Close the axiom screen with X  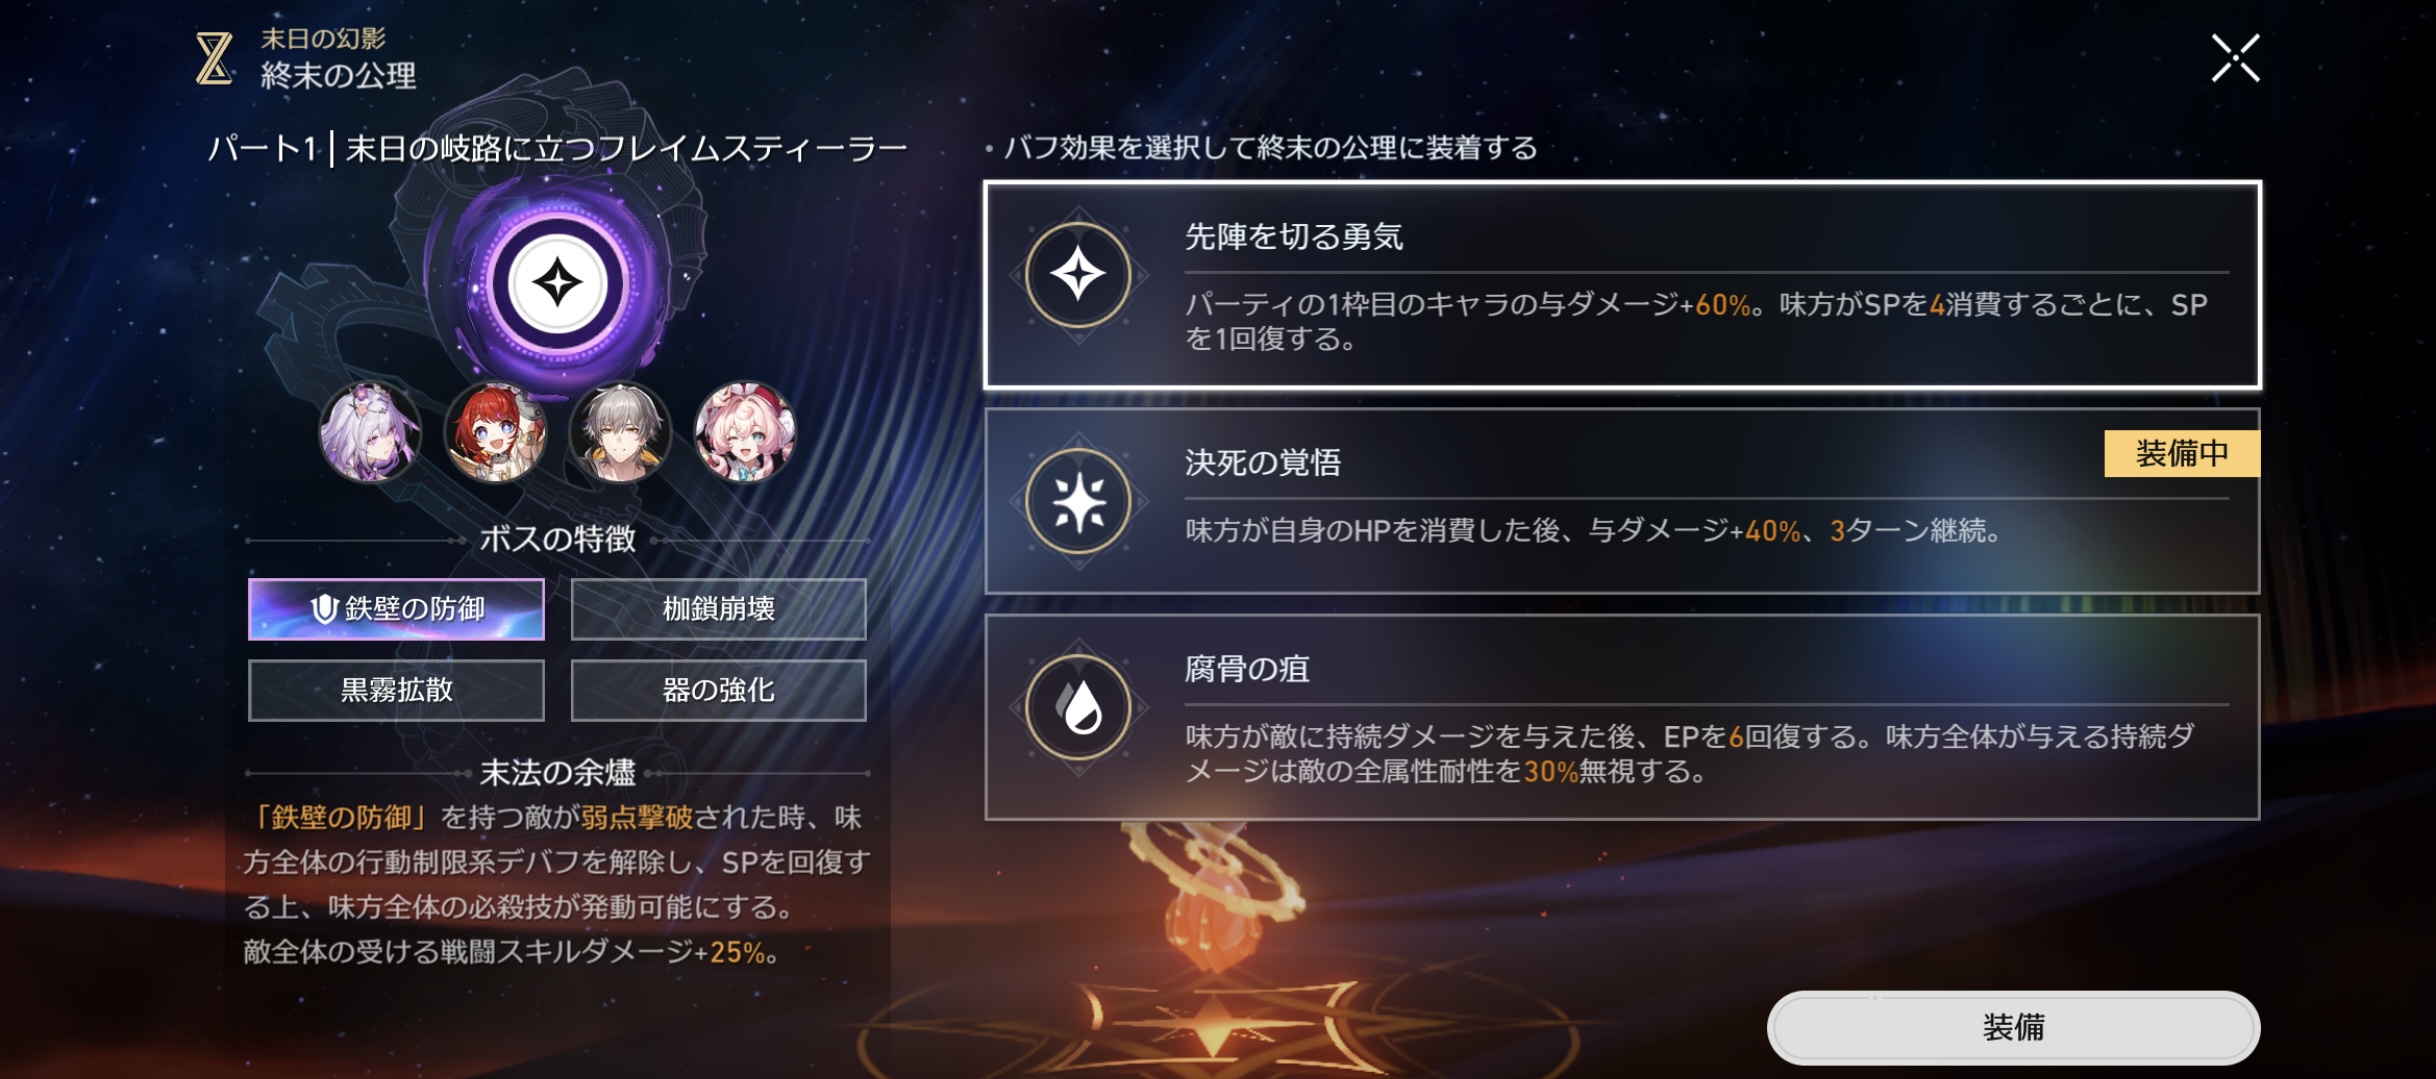(x=2235, y=58)
